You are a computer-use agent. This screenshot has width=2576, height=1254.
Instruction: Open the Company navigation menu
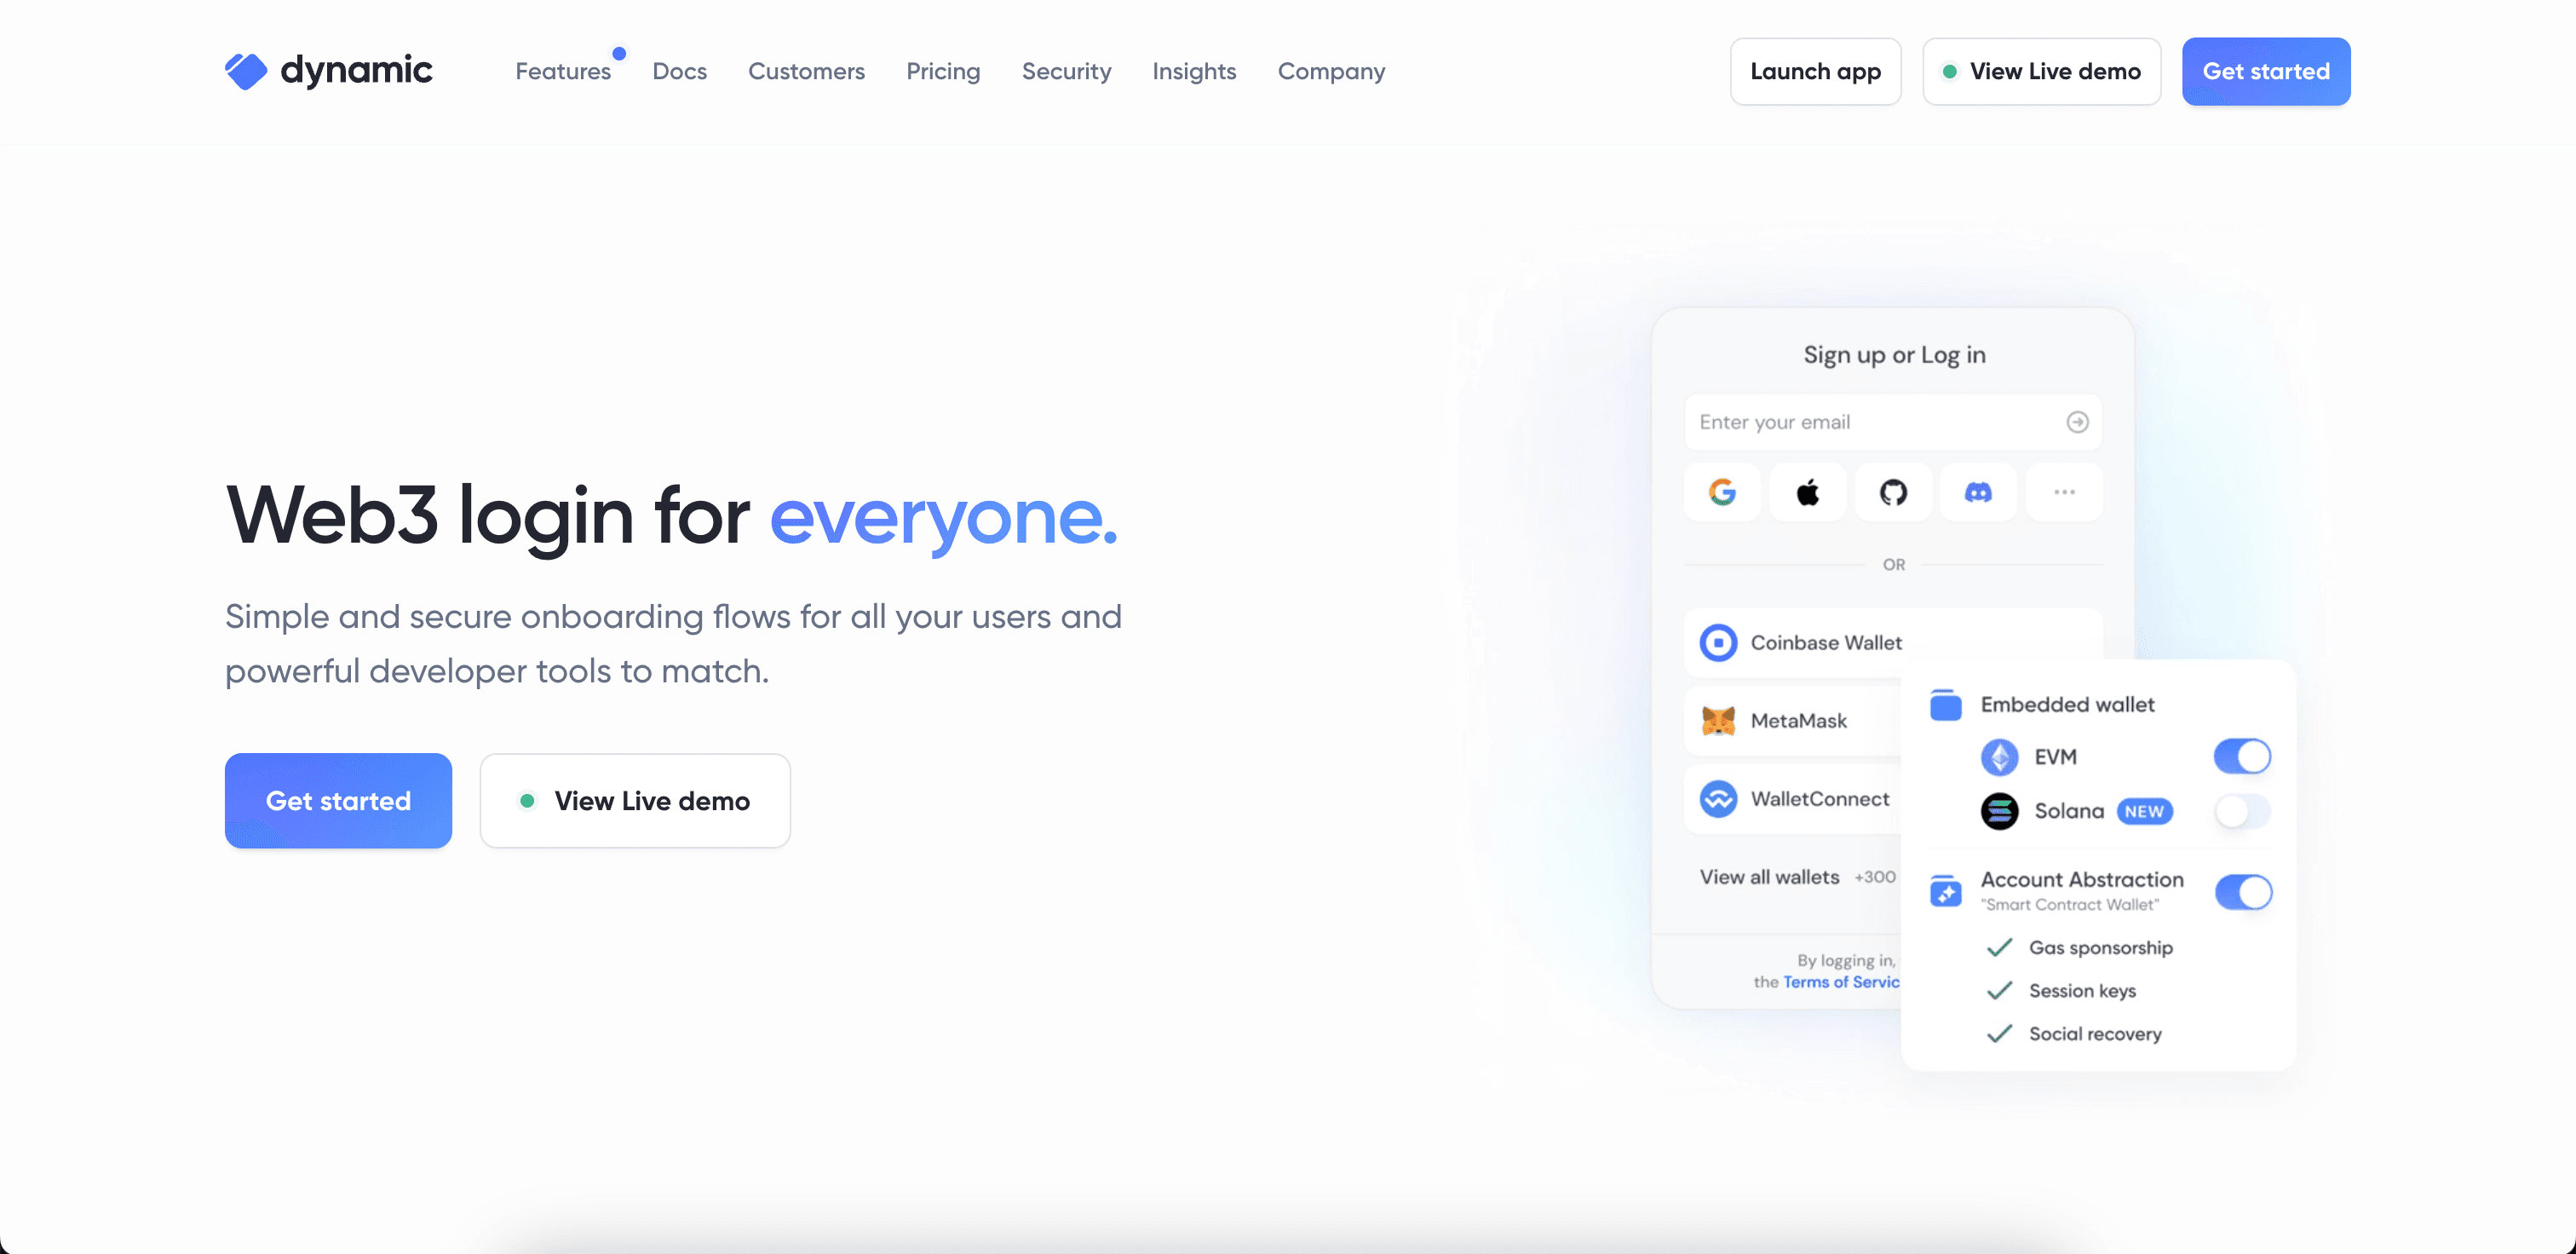[x=1331, y=71]
